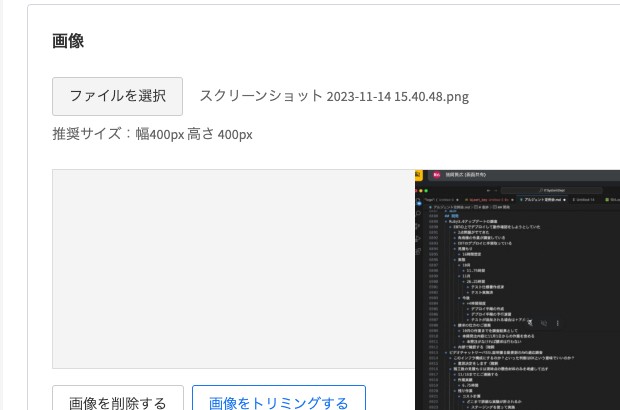Click the empty gray image preview area
The height and width of the screenshot is (410, 620).
pos(233,269)
